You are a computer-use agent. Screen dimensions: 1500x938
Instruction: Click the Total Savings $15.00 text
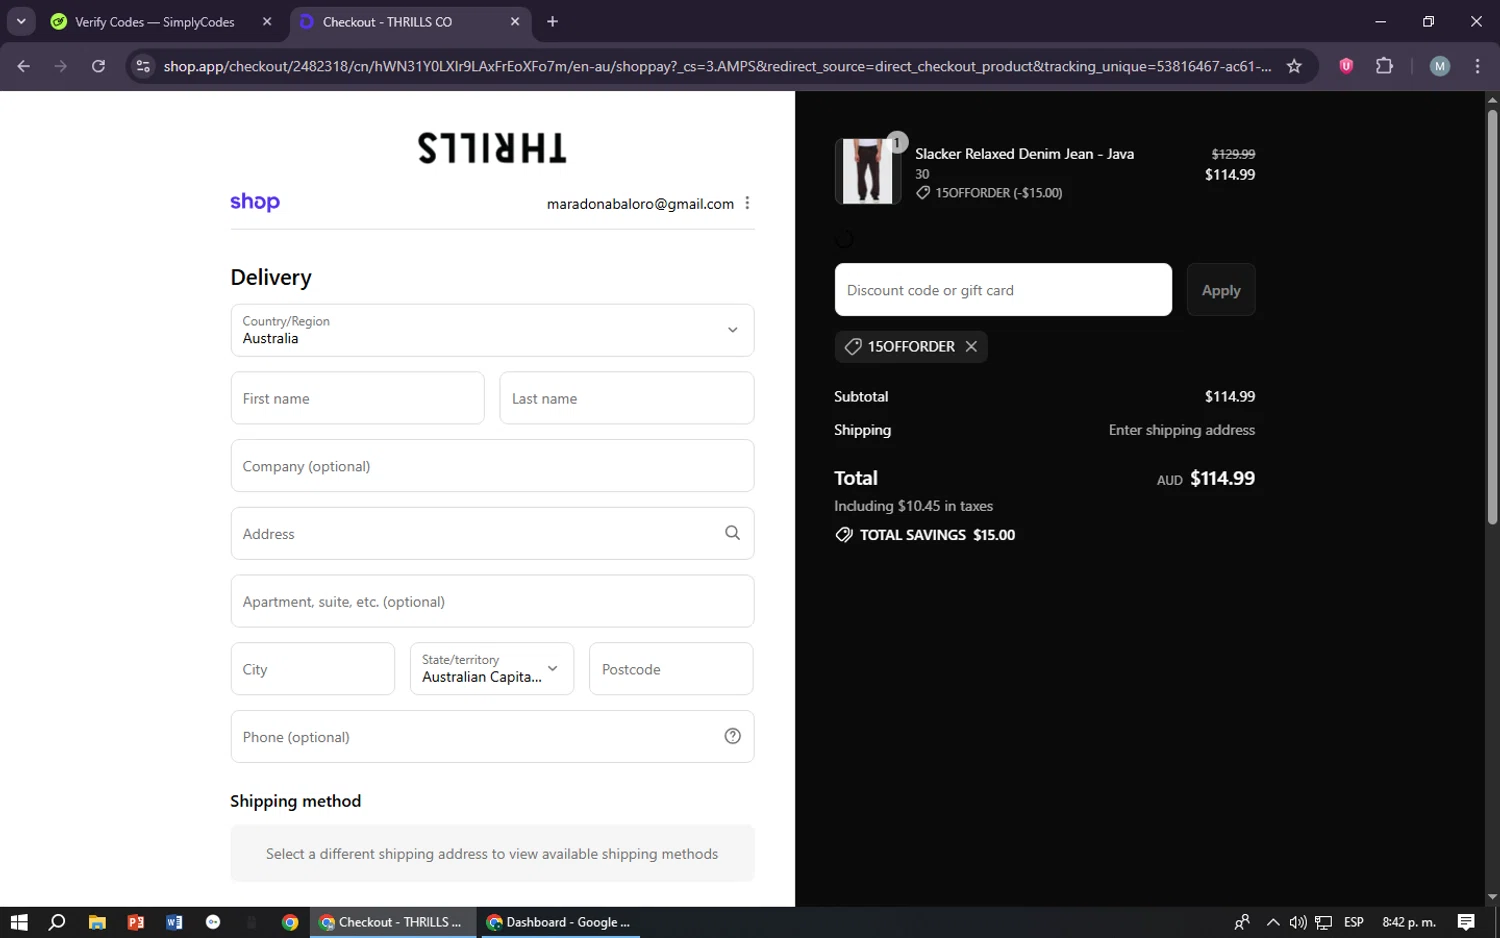(x=937, y=535)
